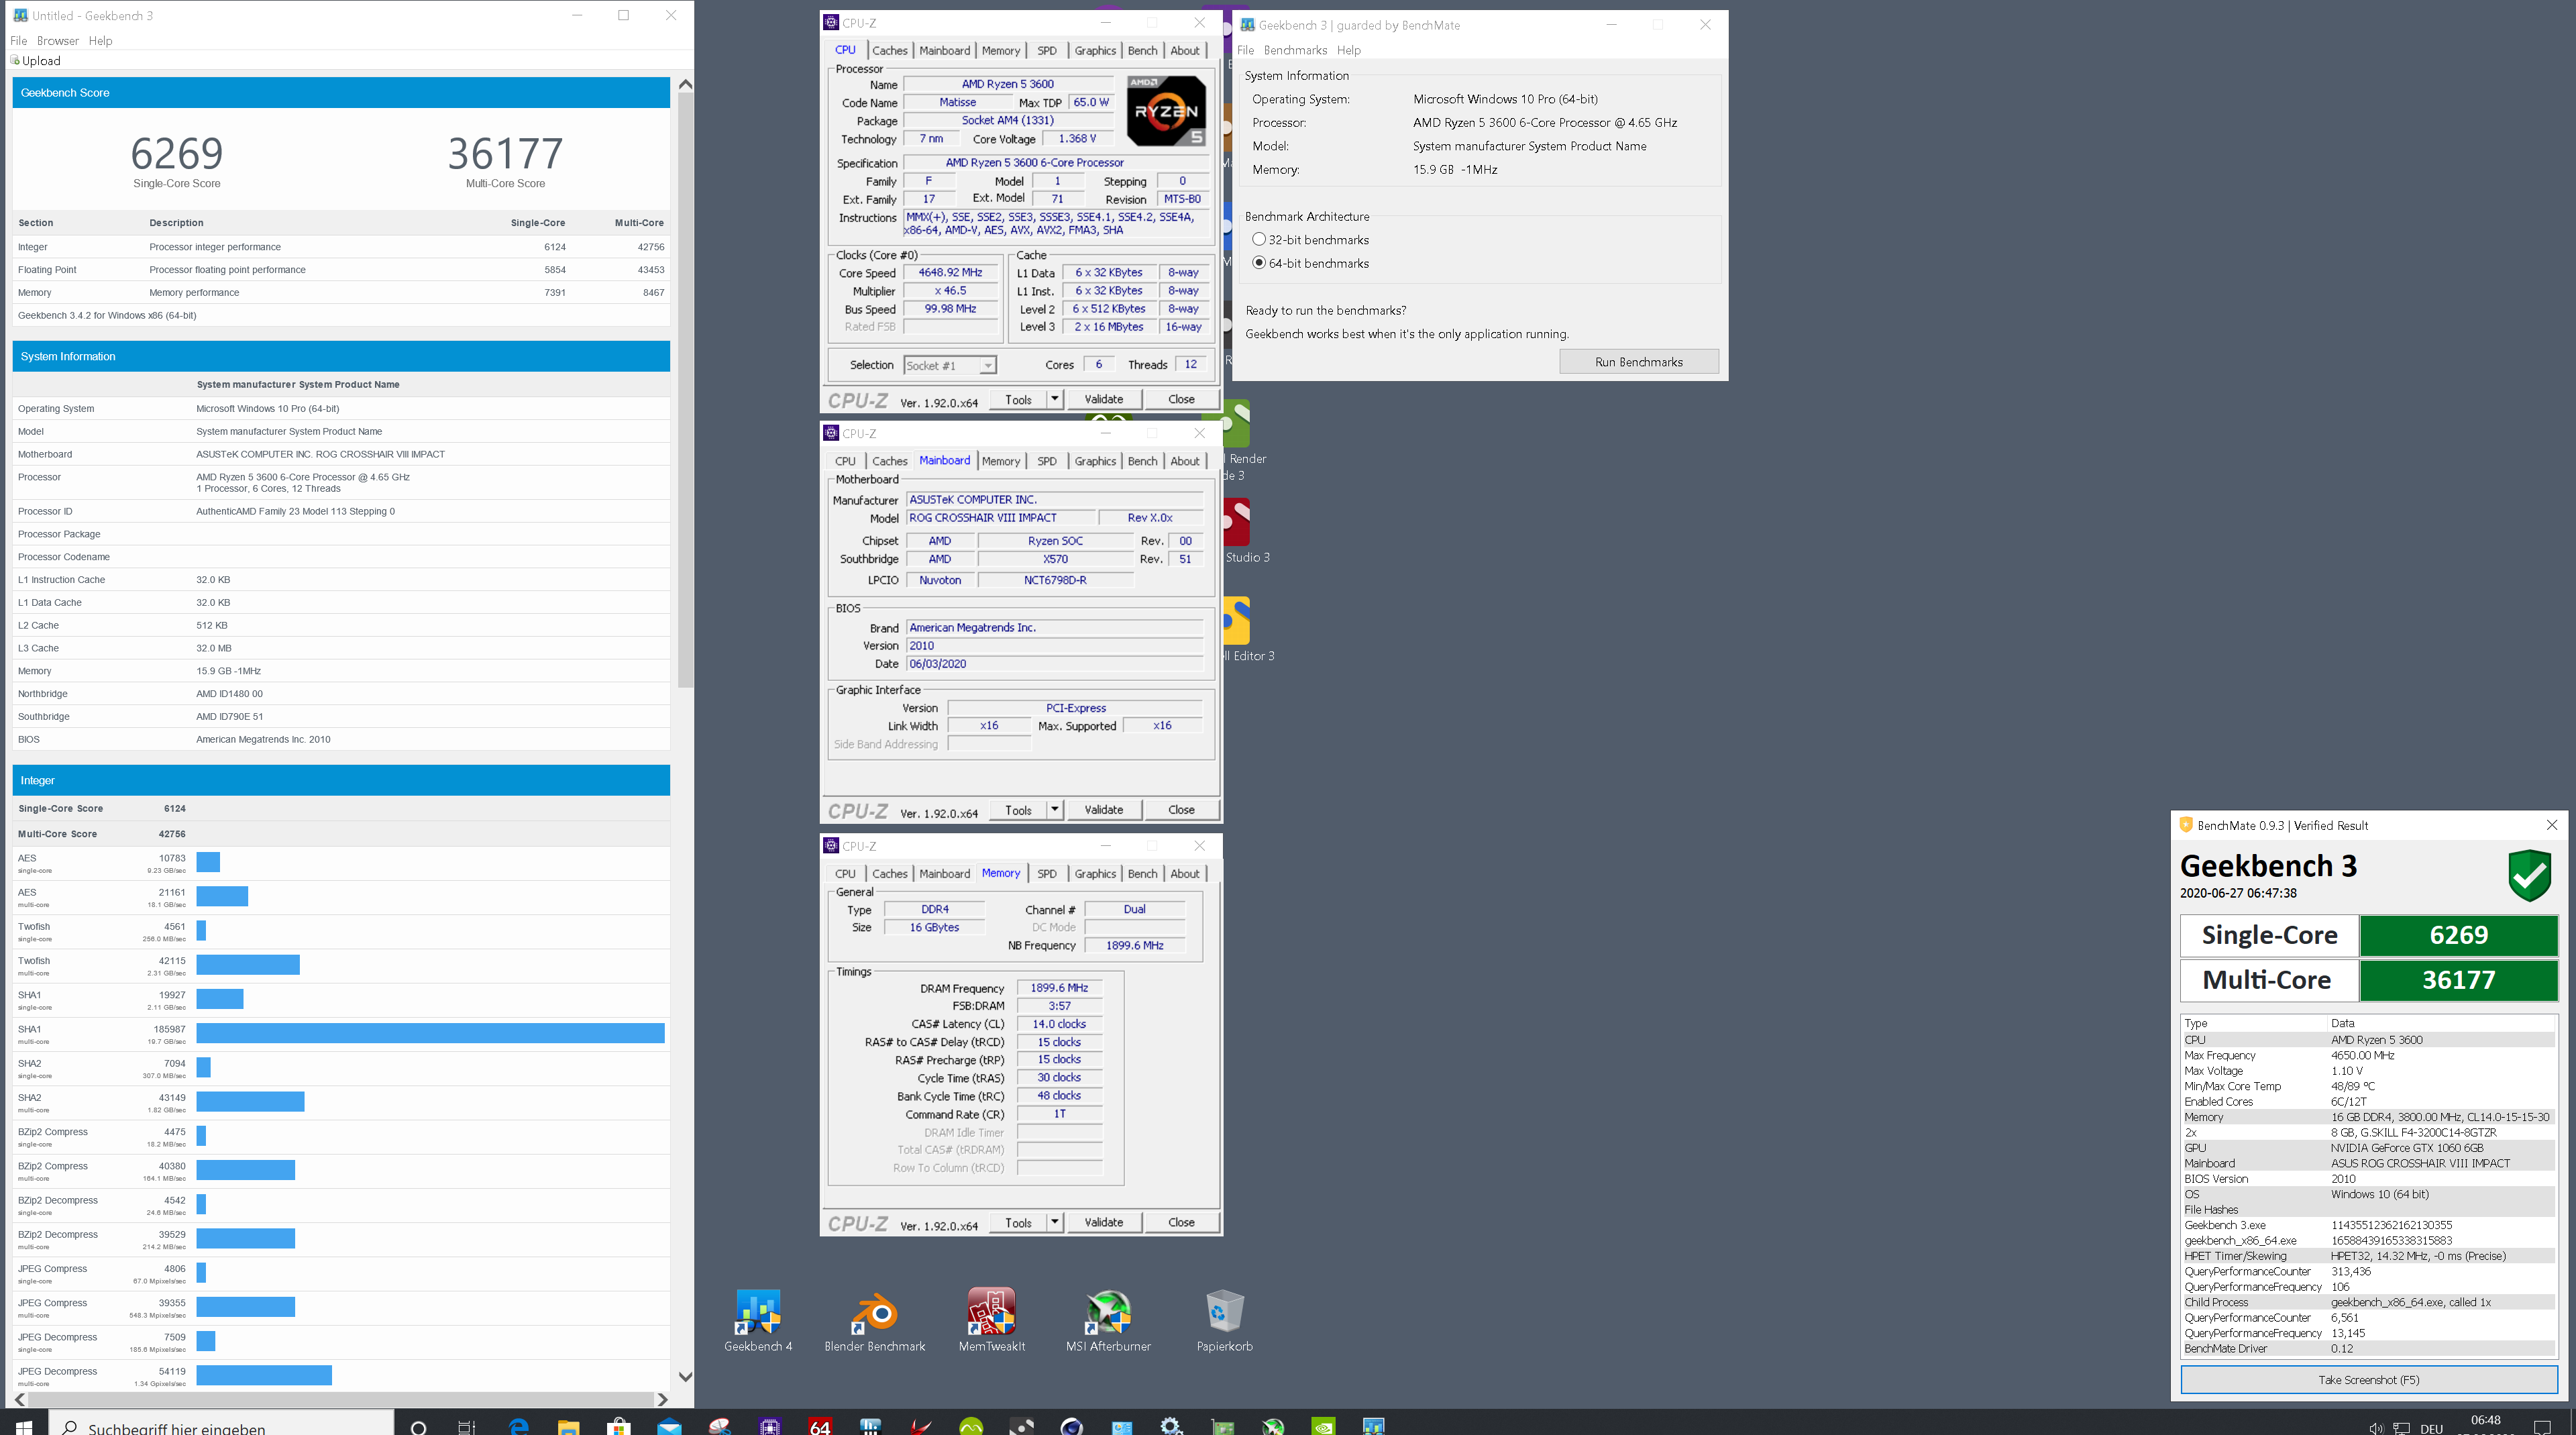Switch to CPU-Z purple chip taskbar icon
The width and height of the screenshot is (2576, 1435).
(769, 1427)
